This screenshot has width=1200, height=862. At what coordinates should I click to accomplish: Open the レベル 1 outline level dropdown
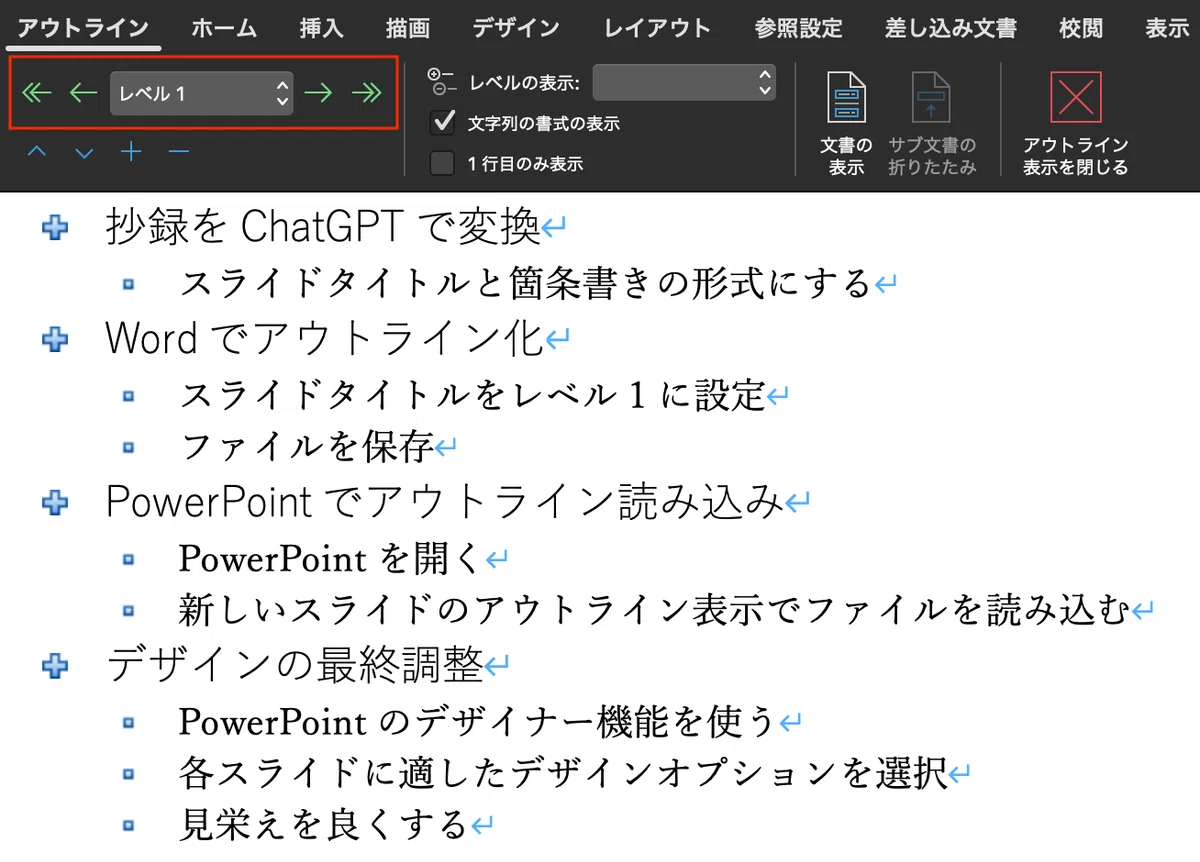tap(202, 94)
